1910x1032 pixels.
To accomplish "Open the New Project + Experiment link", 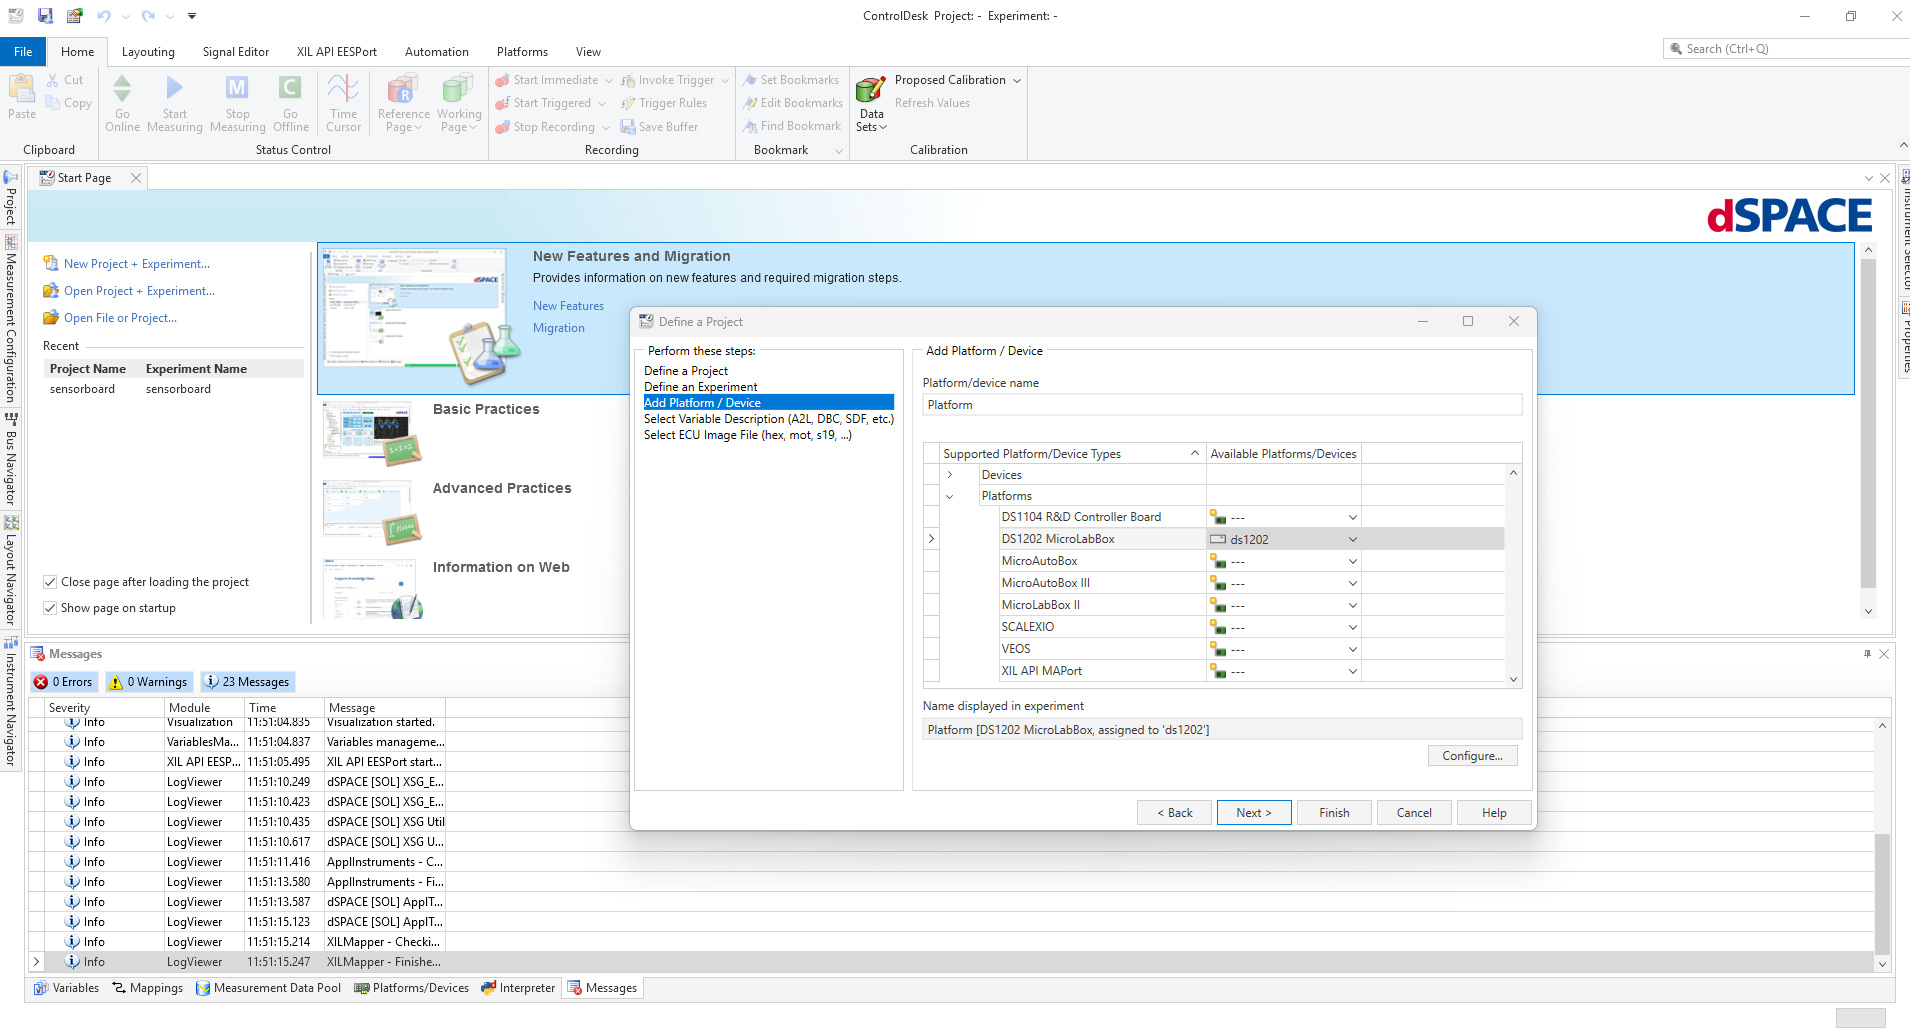I will click(x=136, y=264).
